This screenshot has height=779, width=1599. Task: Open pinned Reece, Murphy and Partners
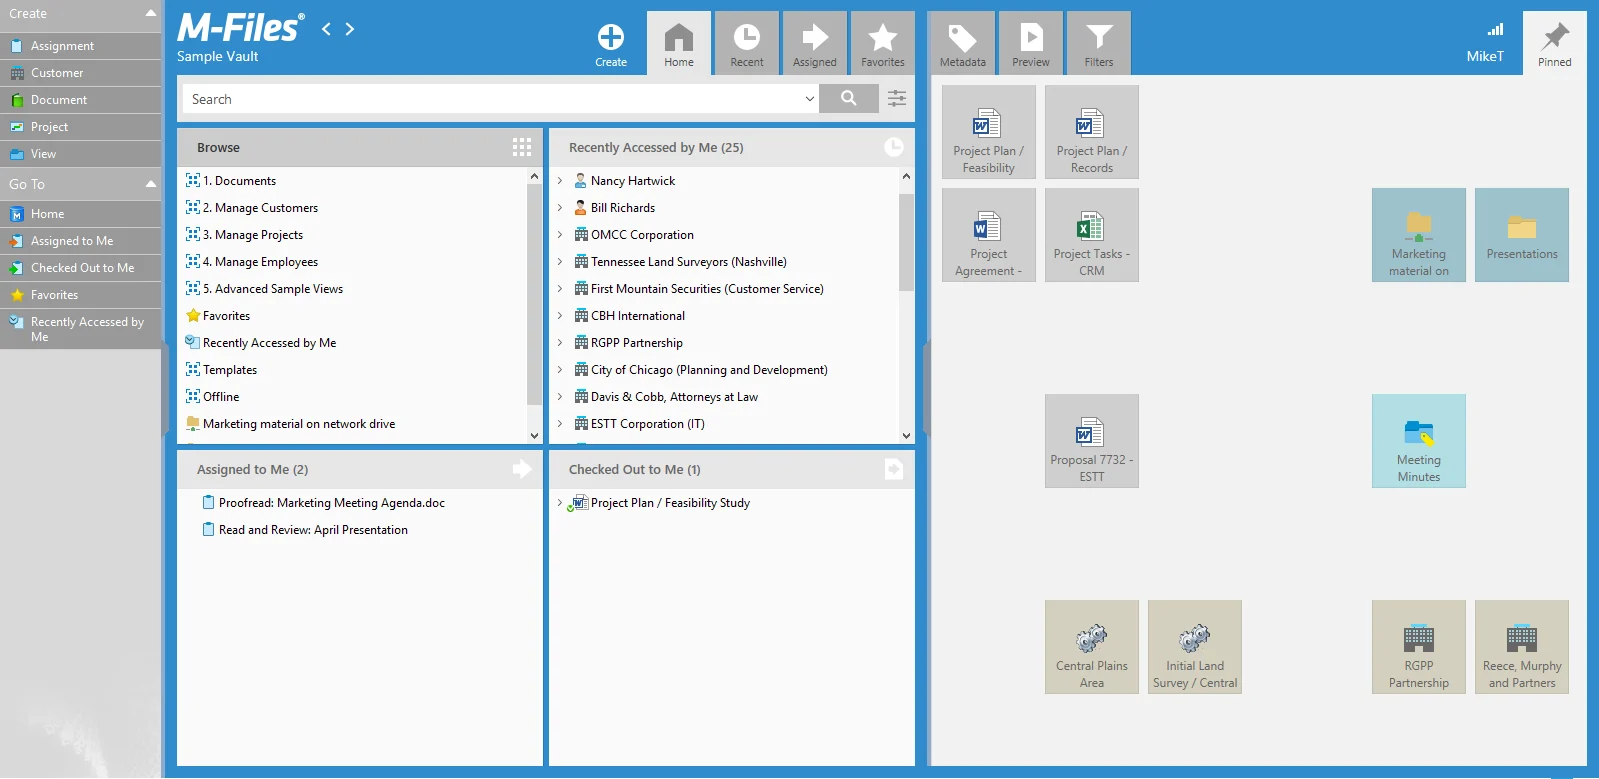(1522, 647)
